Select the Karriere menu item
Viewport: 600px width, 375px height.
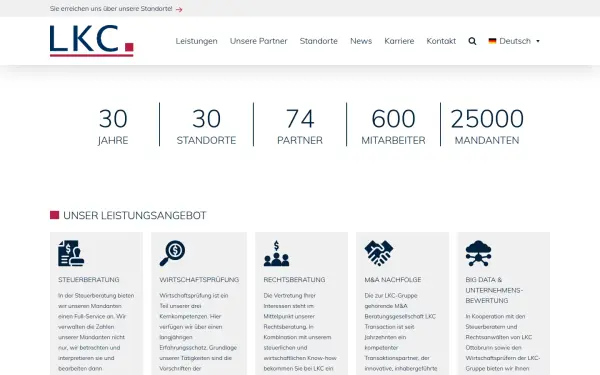(399, 41)
